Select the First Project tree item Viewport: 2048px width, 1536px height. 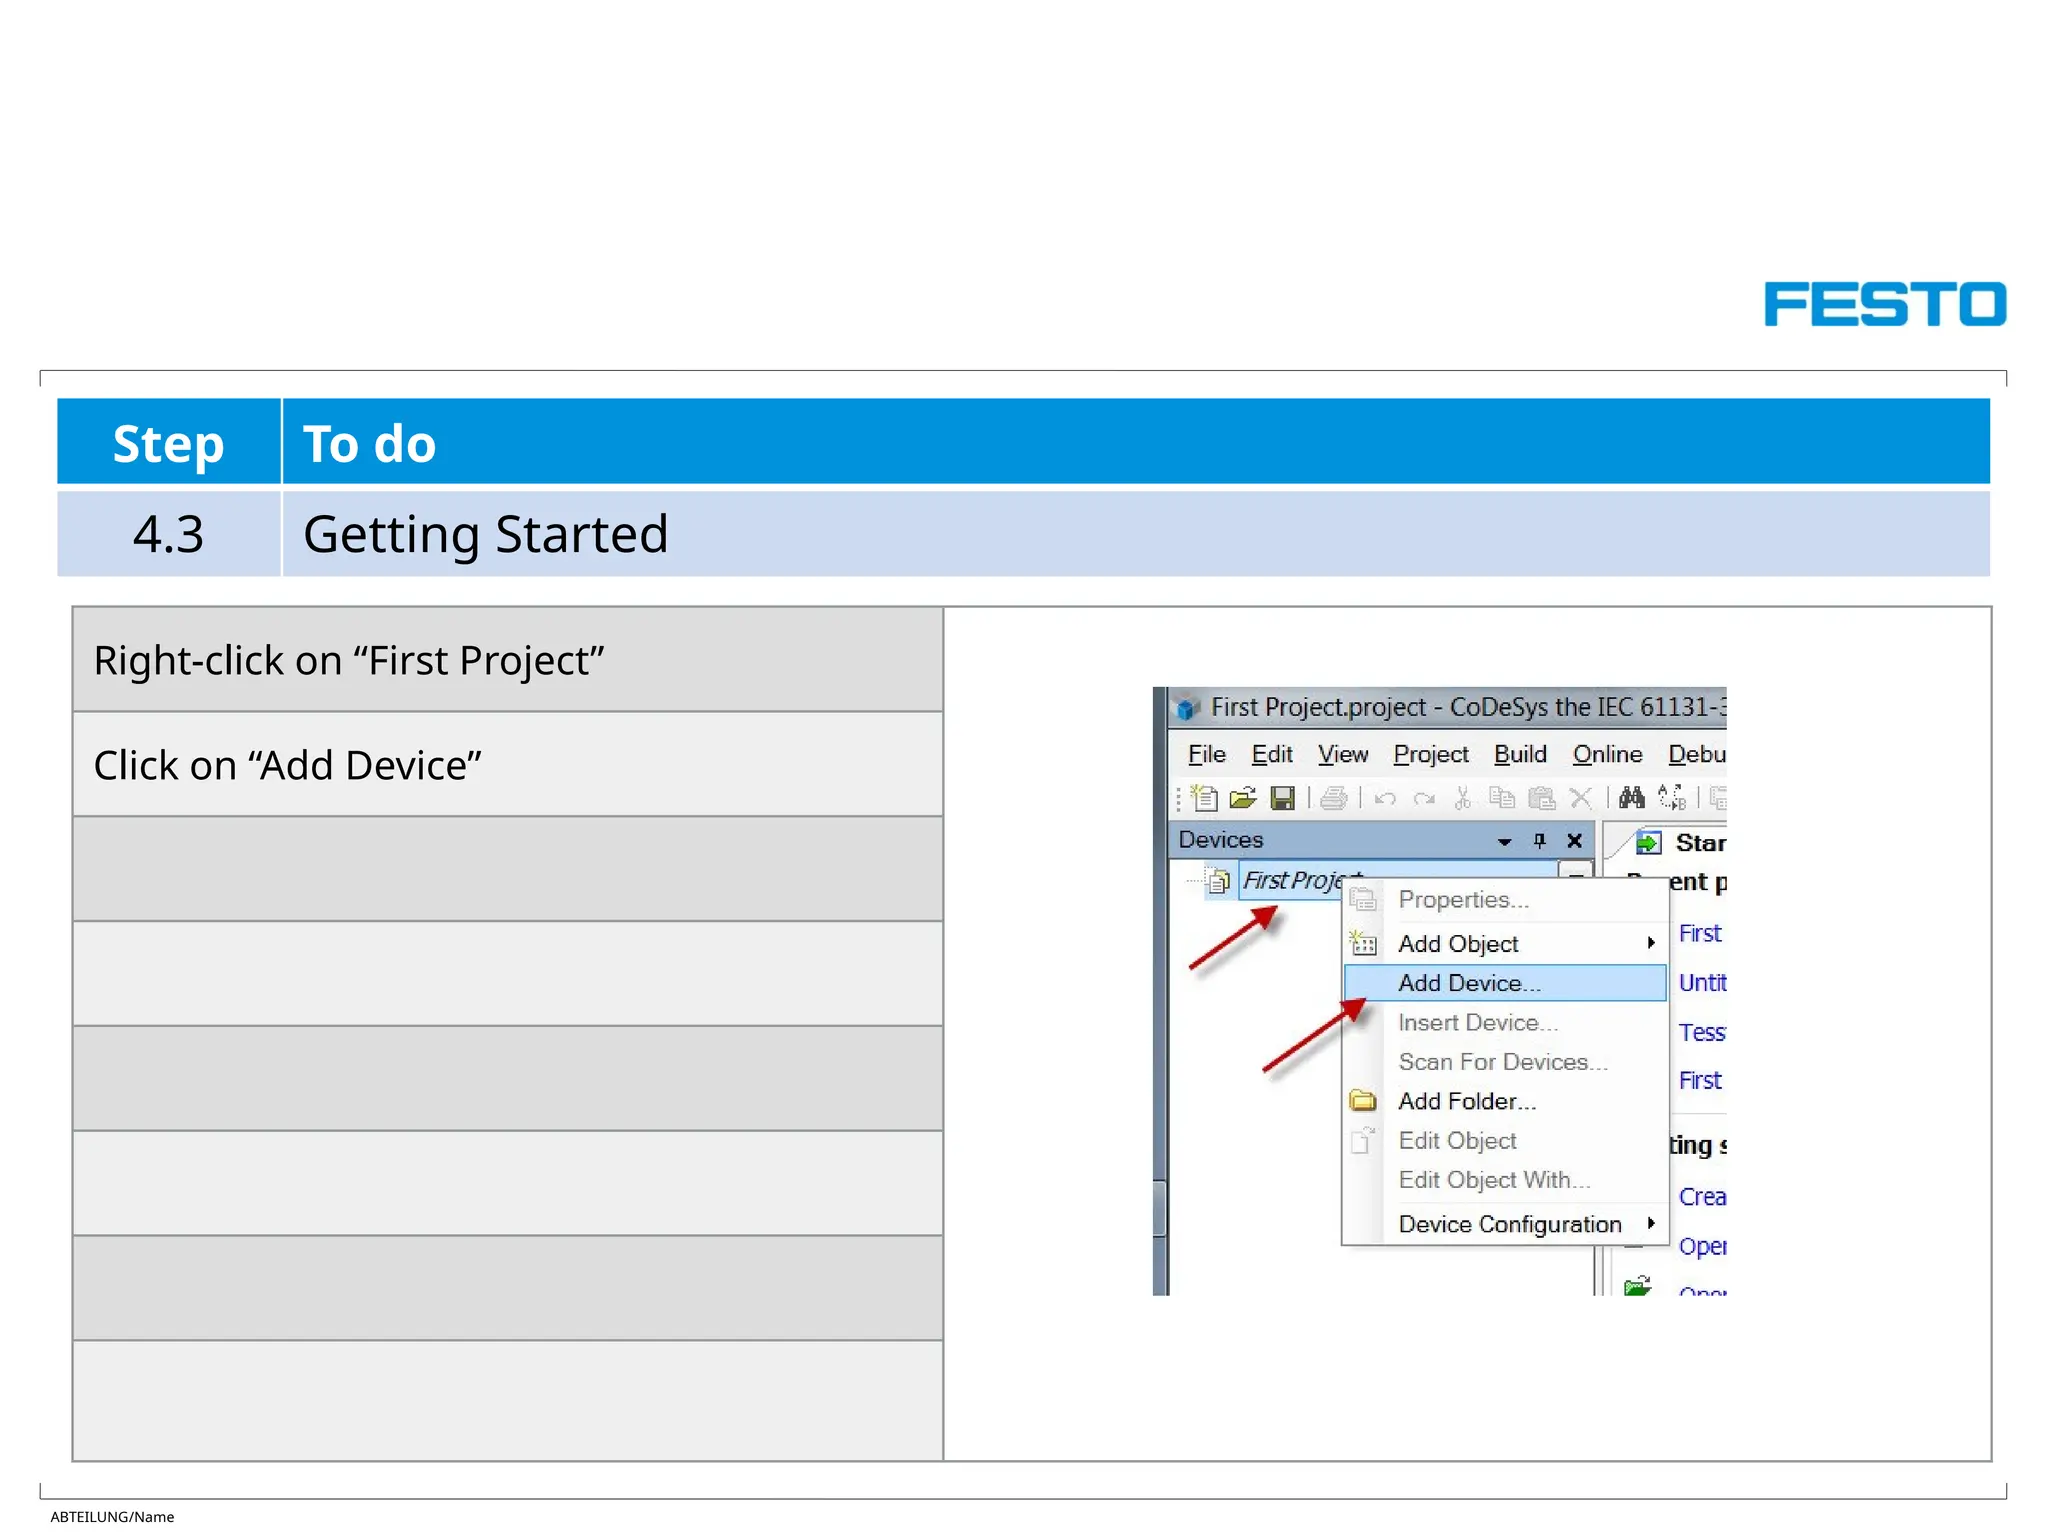click(1290, 880)
